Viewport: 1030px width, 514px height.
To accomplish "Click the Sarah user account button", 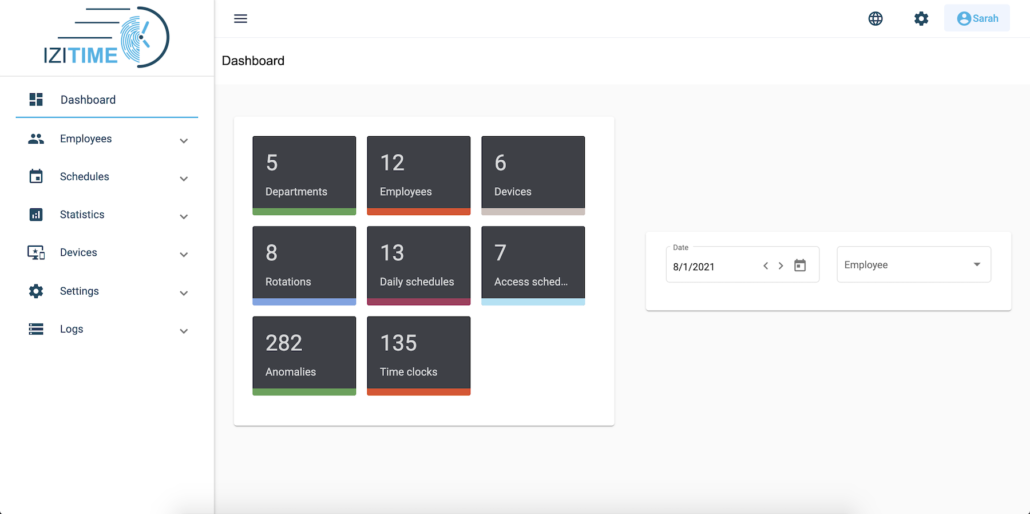I will [x=977, y=18].
